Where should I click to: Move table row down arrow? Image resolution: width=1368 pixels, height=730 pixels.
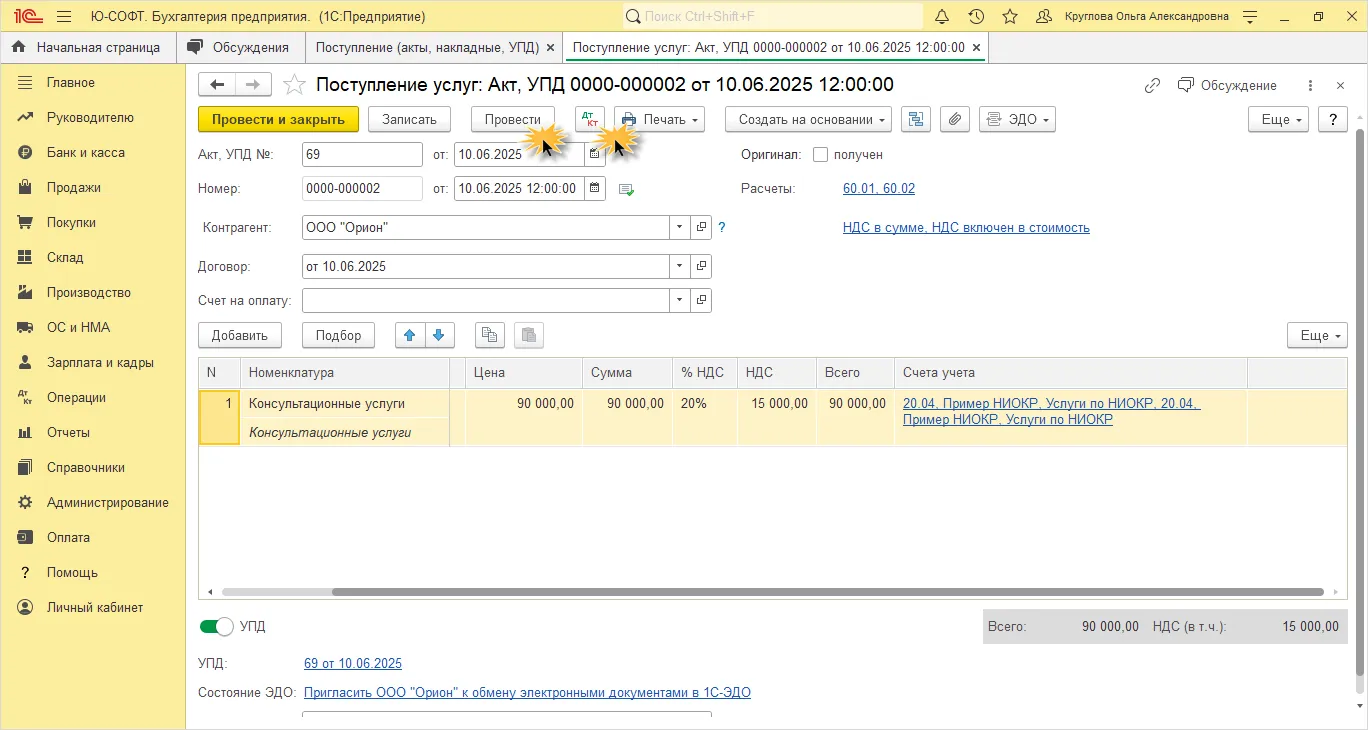441,335
